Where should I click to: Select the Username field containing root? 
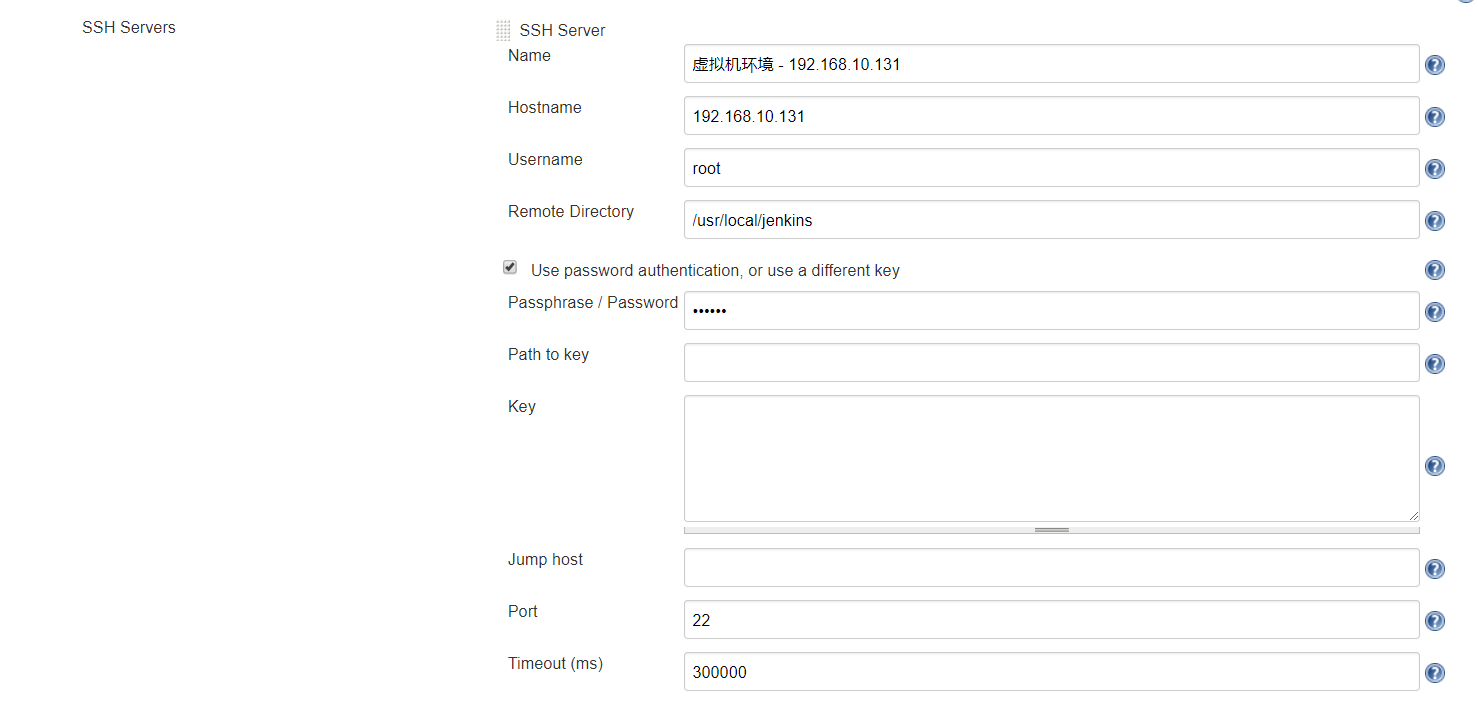point(1050,168)
